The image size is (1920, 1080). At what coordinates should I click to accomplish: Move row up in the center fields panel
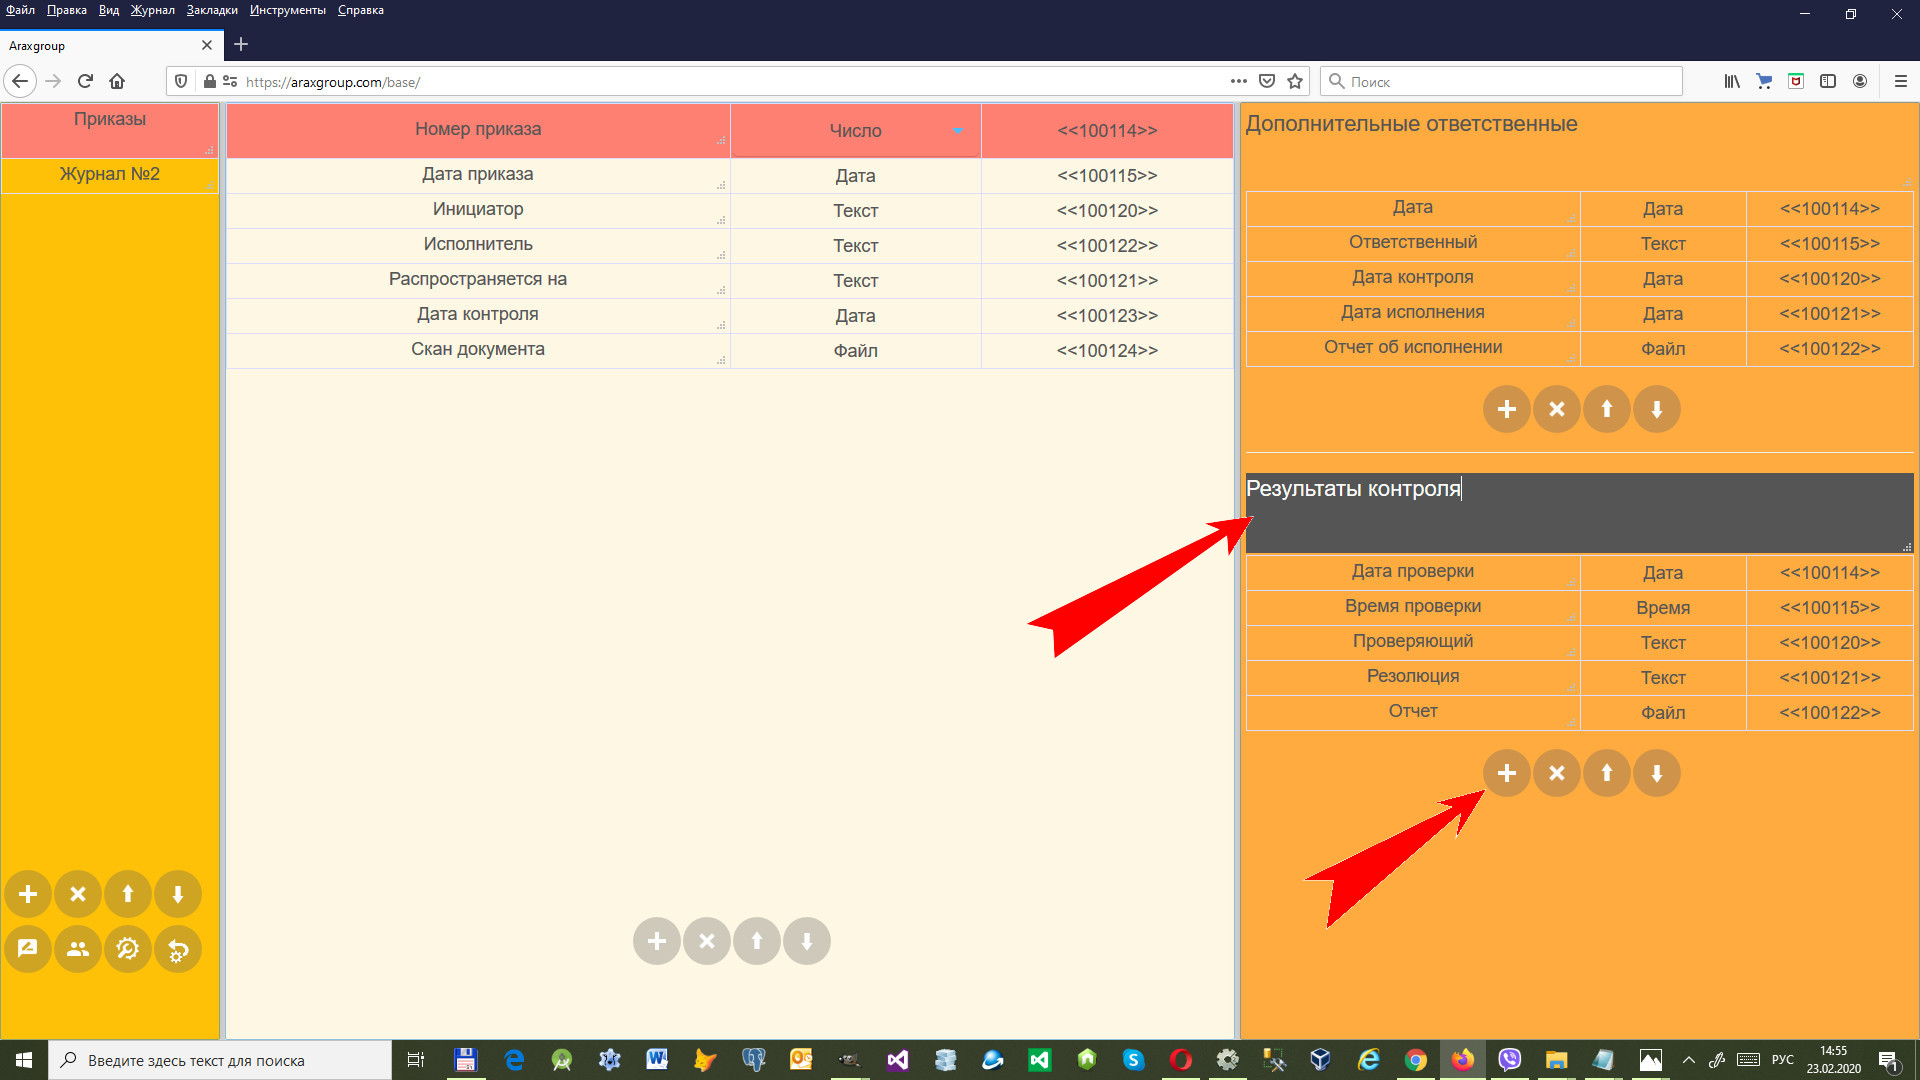click(757, 941)
